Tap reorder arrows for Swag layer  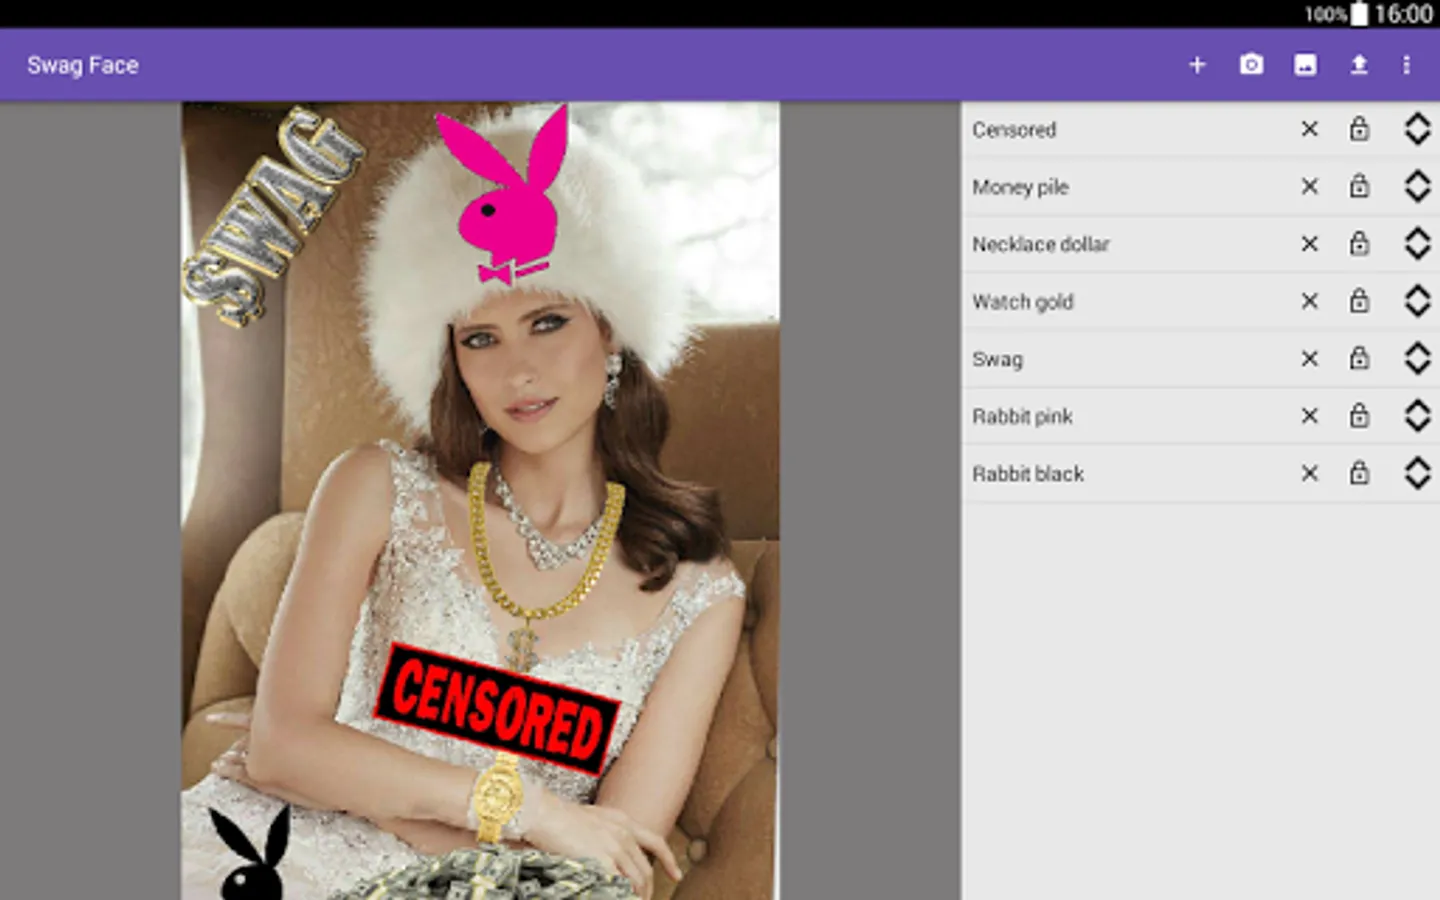tap(1417, 359)
